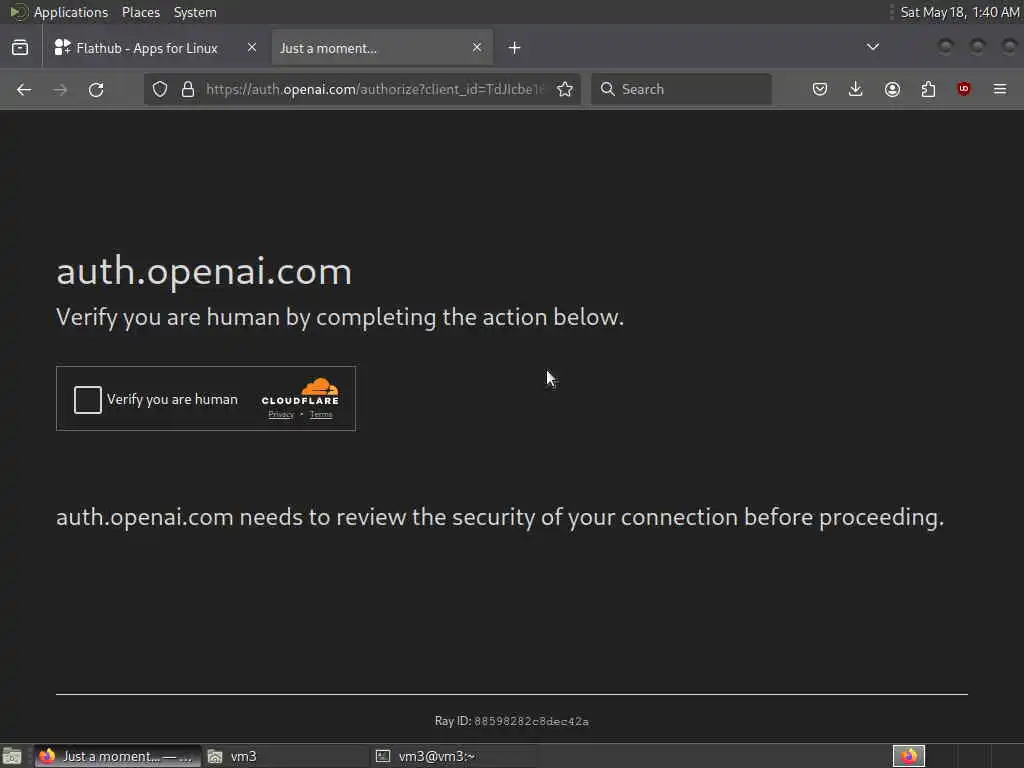Open the Firefox hamburger menu
Viewport: 1024px width, 768px height.
pyautogui.click(x=1000, y=89)
